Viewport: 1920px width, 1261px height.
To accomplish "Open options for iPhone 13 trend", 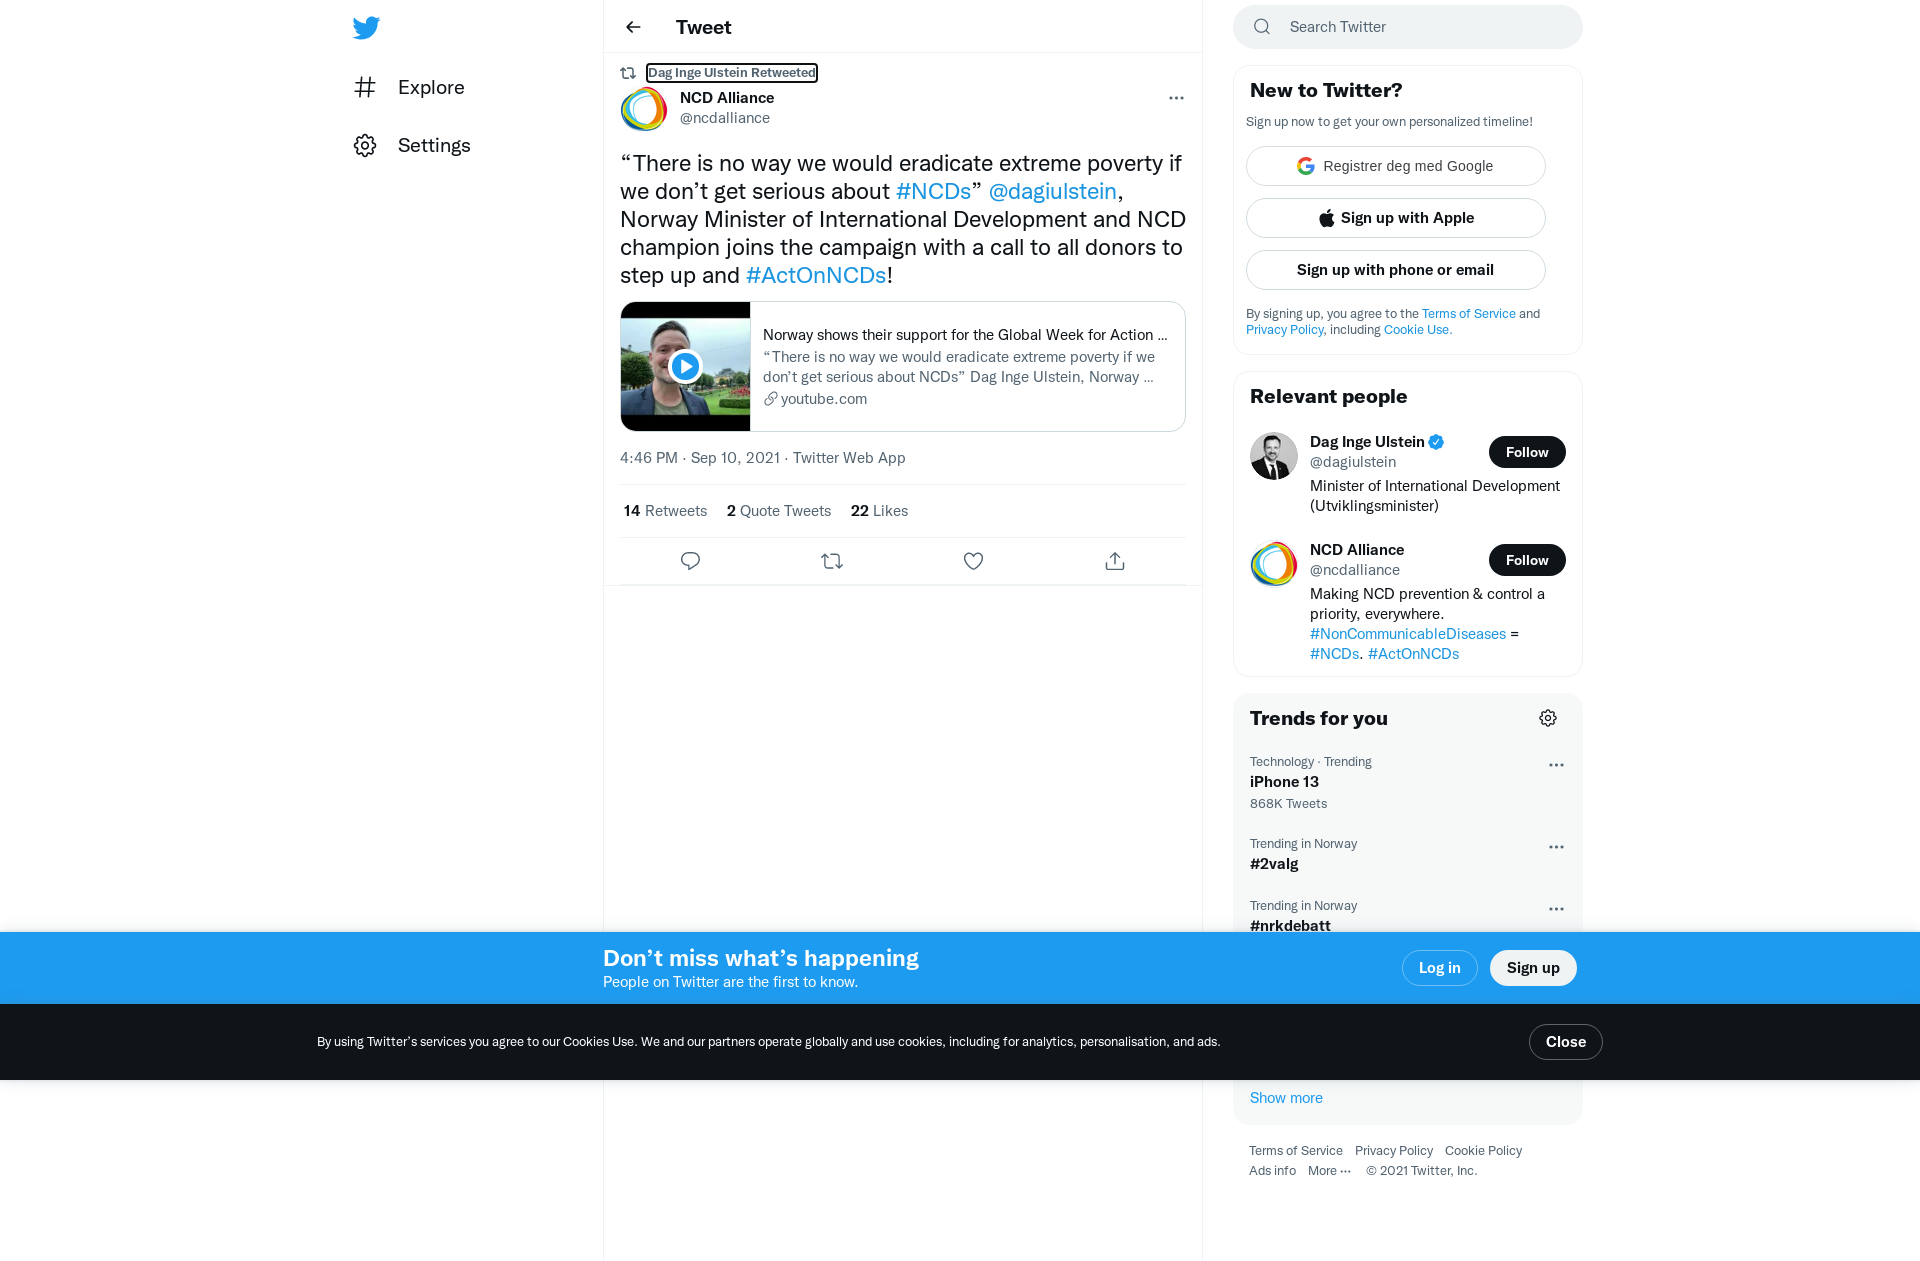I will coord(1556,765).
